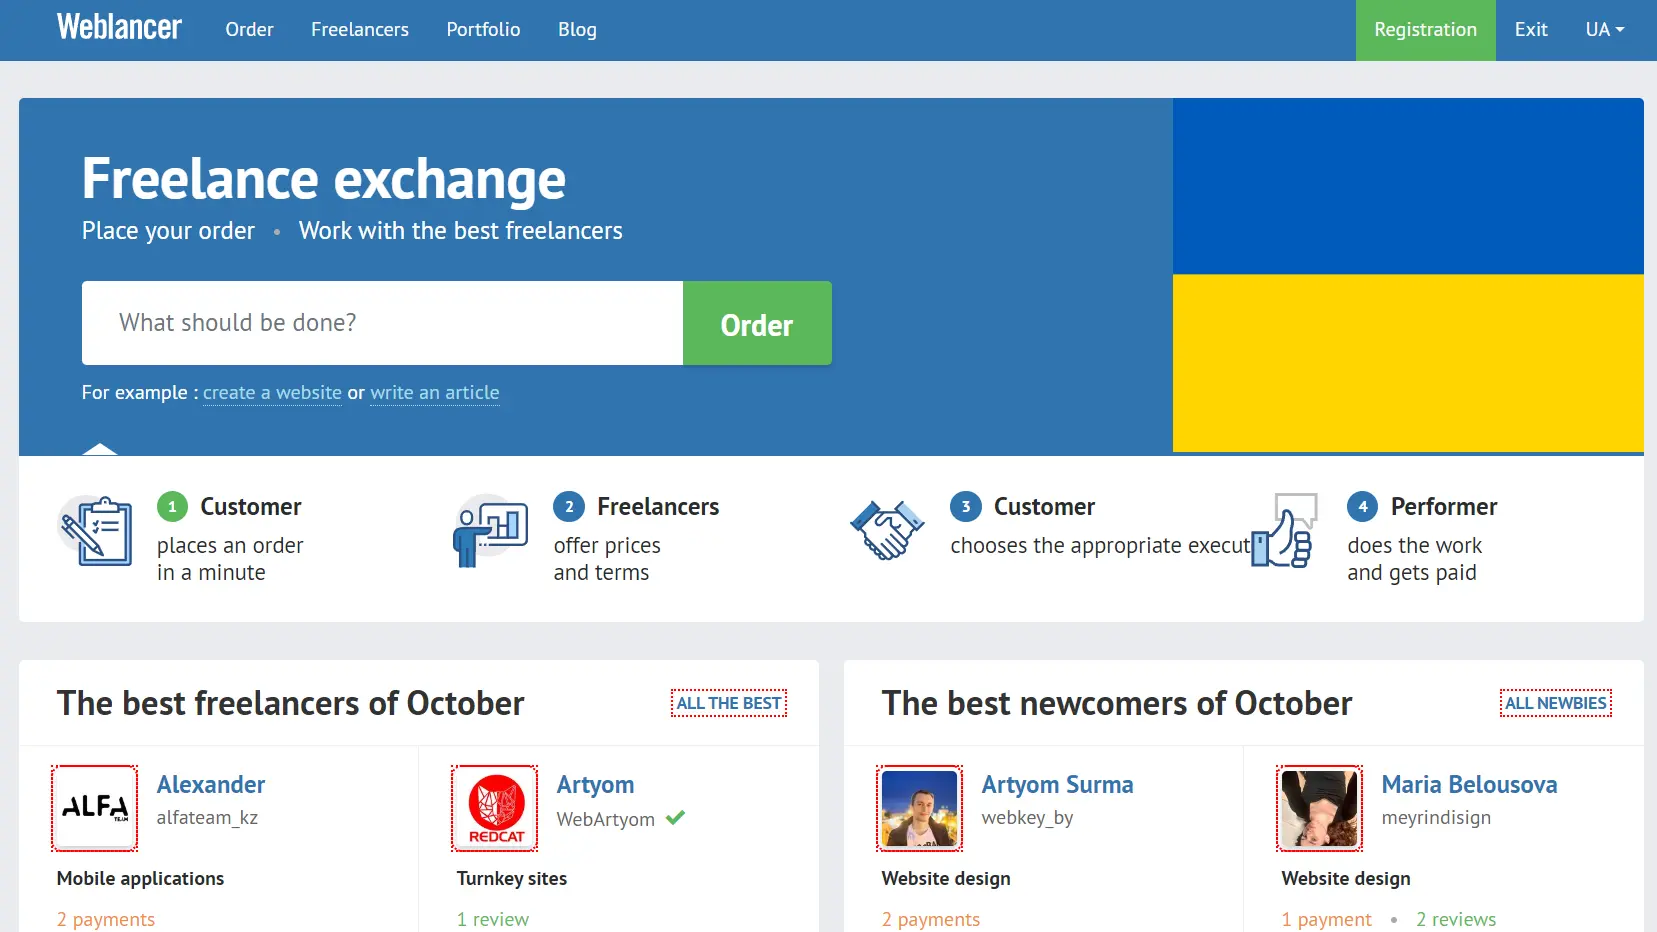This screenshot has width=1657, height=932.
Task: Click the 'Freelance exchange' heading
Action: 324,180
